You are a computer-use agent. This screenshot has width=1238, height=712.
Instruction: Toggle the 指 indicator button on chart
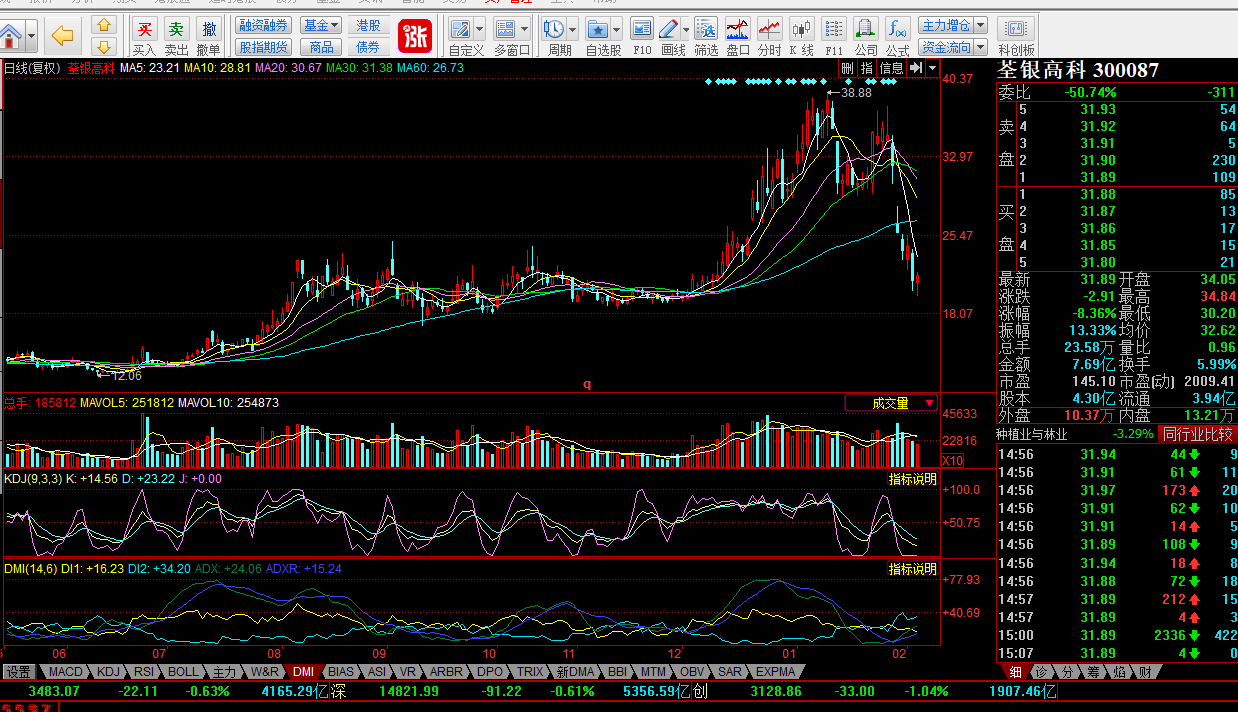pyautogui.click(x=866, y=68)
